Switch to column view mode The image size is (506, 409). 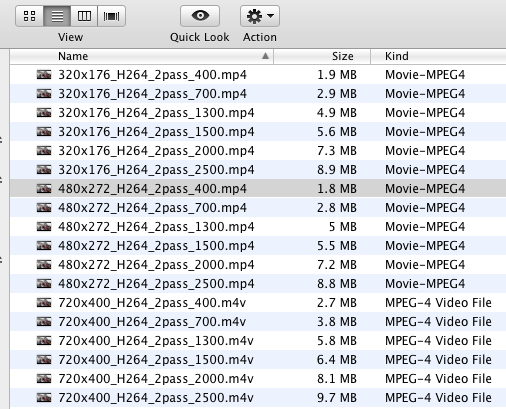[84, 16]
